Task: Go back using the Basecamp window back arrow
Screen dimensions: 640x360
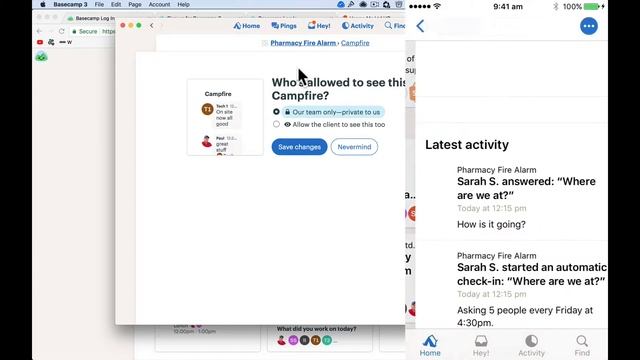Action: (x=151, y=25)
